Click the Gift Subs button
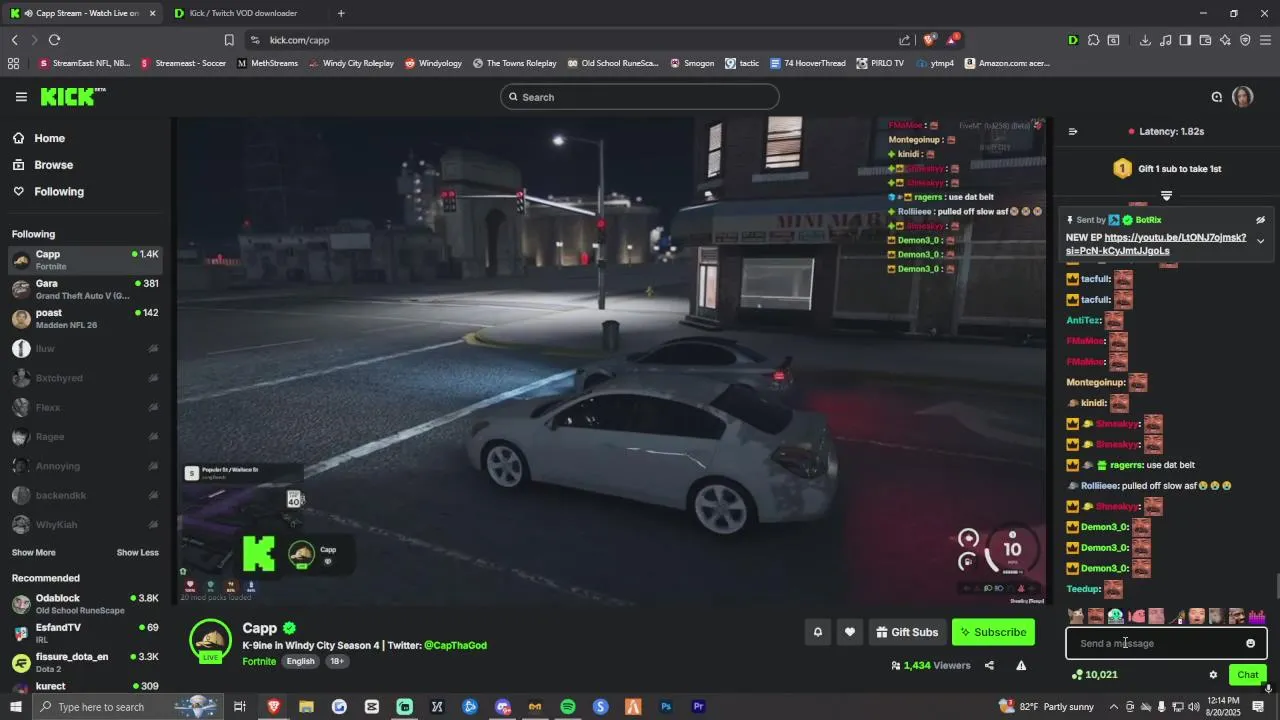 tap(907, 632)
